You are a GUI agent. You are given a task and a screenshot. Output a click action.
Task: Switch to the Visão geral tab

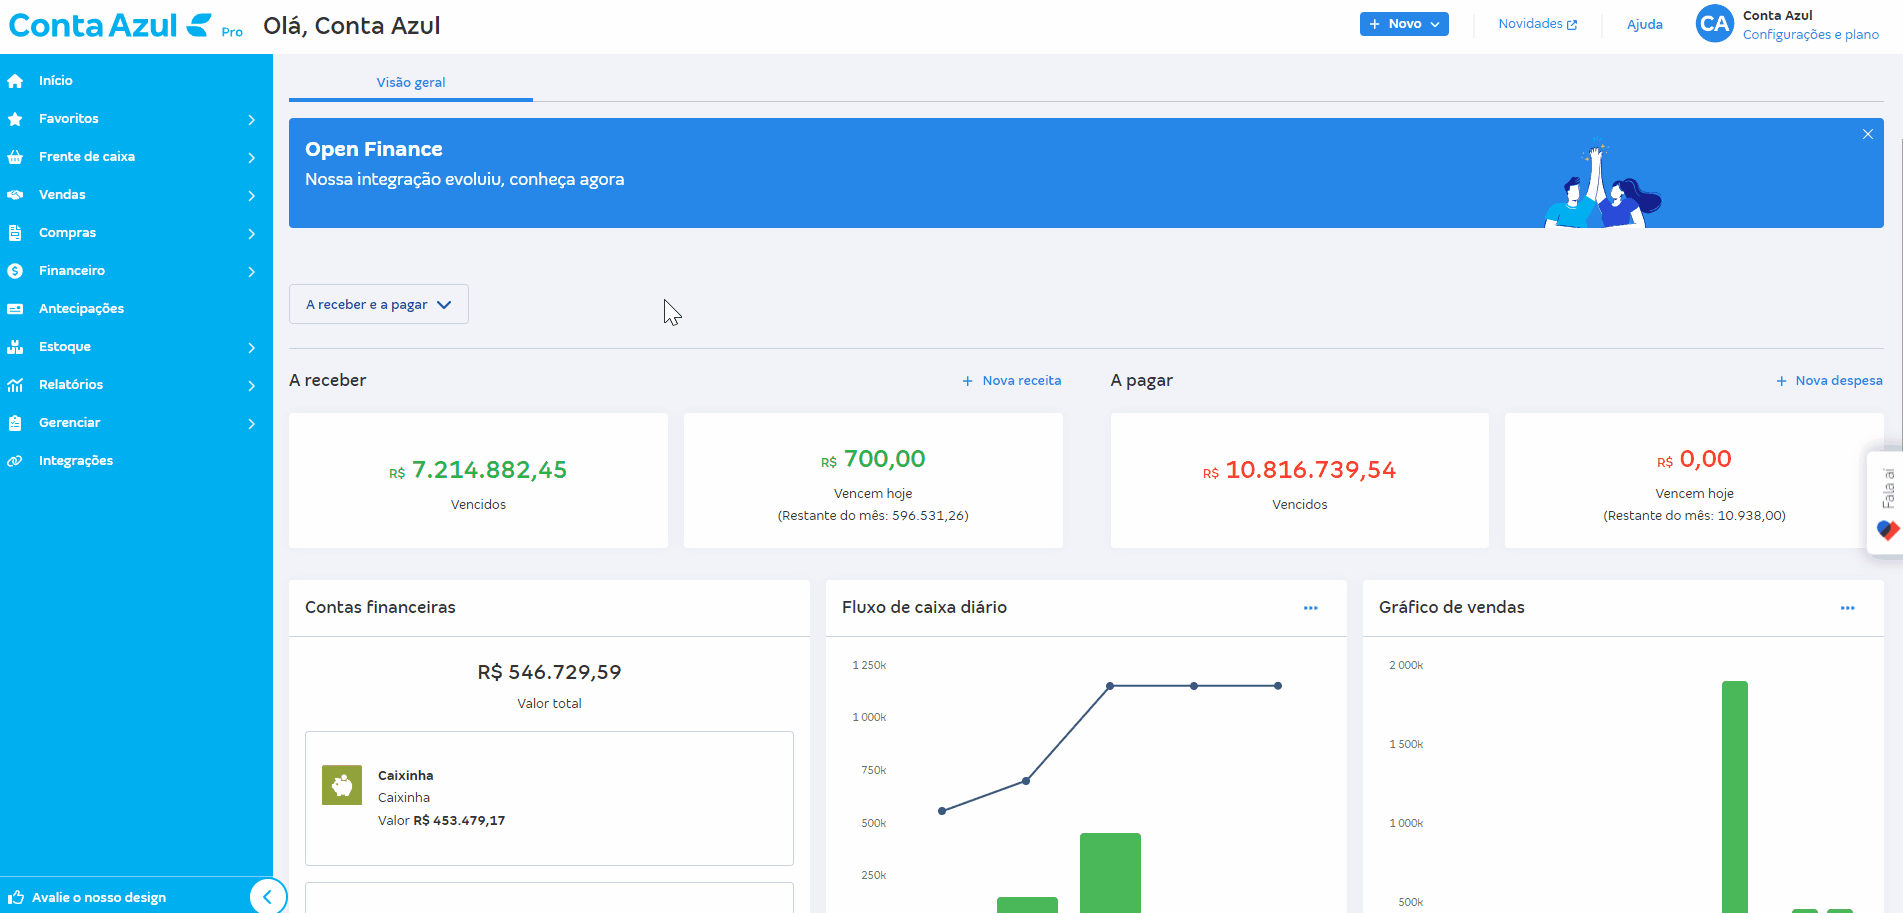click(410, 82)
